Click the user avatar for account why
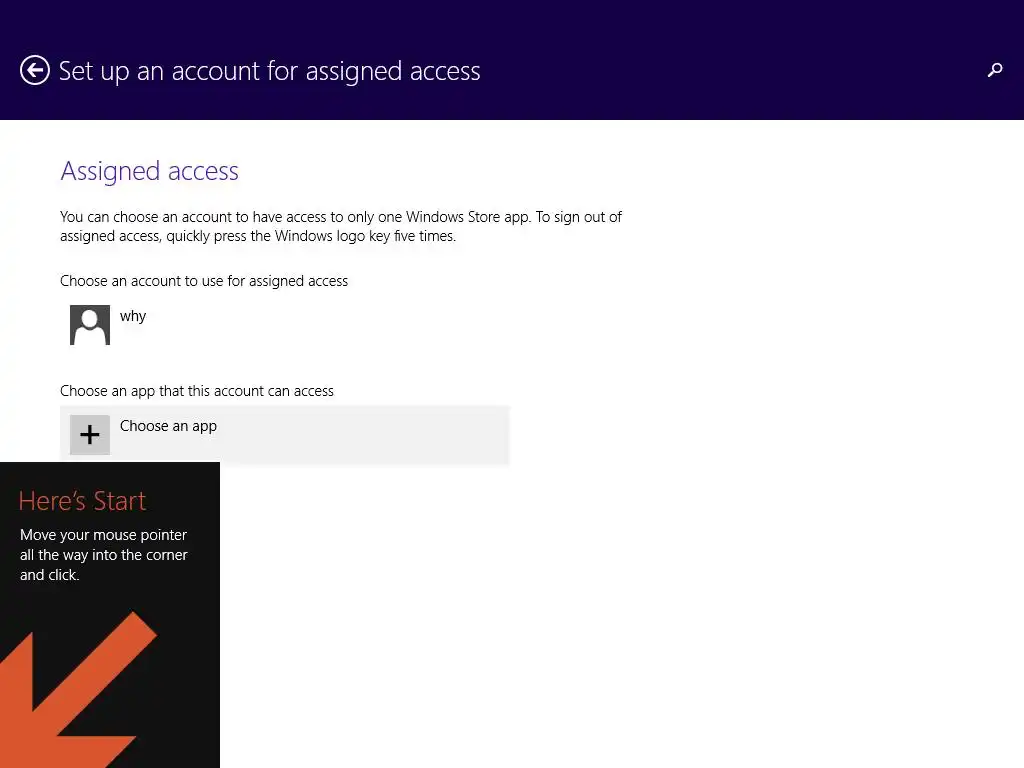 click(90, 325)
